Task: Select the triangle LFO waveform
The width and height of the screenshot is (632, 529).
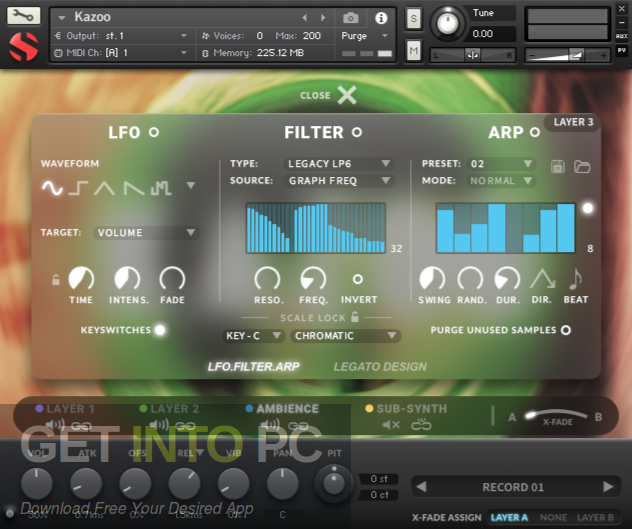Action: (x=104, y=188)
